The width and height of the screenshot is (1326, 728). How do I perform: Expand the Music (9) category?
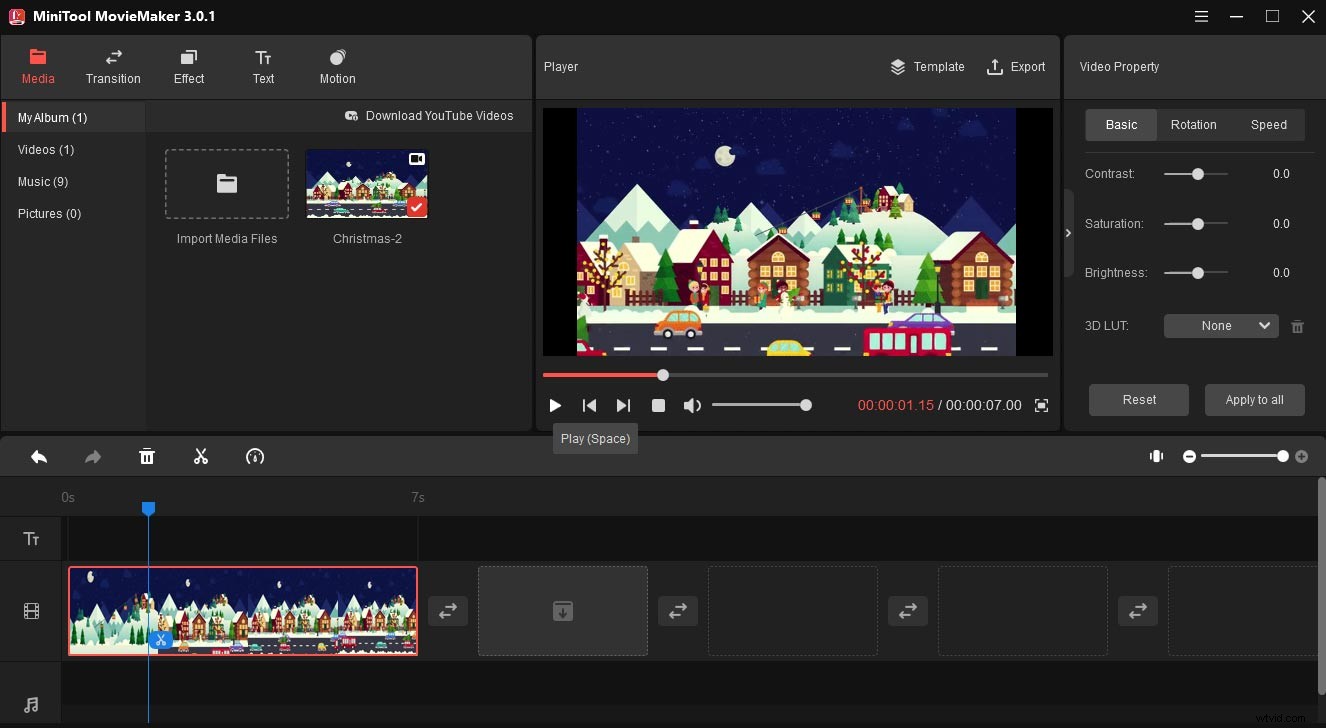point(43,182)
